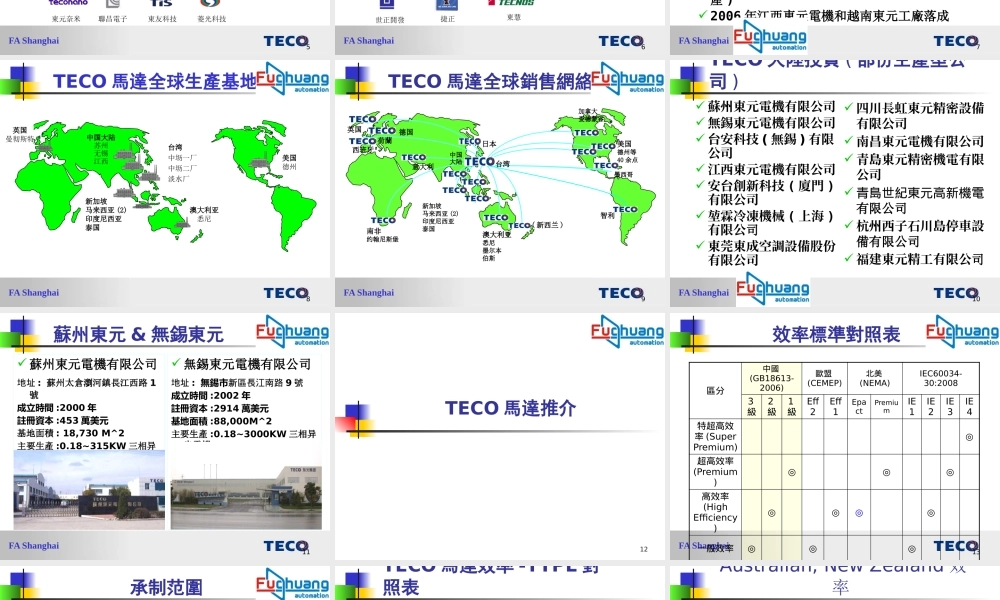Select top slide showing 世正開發 logo
Viewport: 1000px width, 600px height.
499,27
